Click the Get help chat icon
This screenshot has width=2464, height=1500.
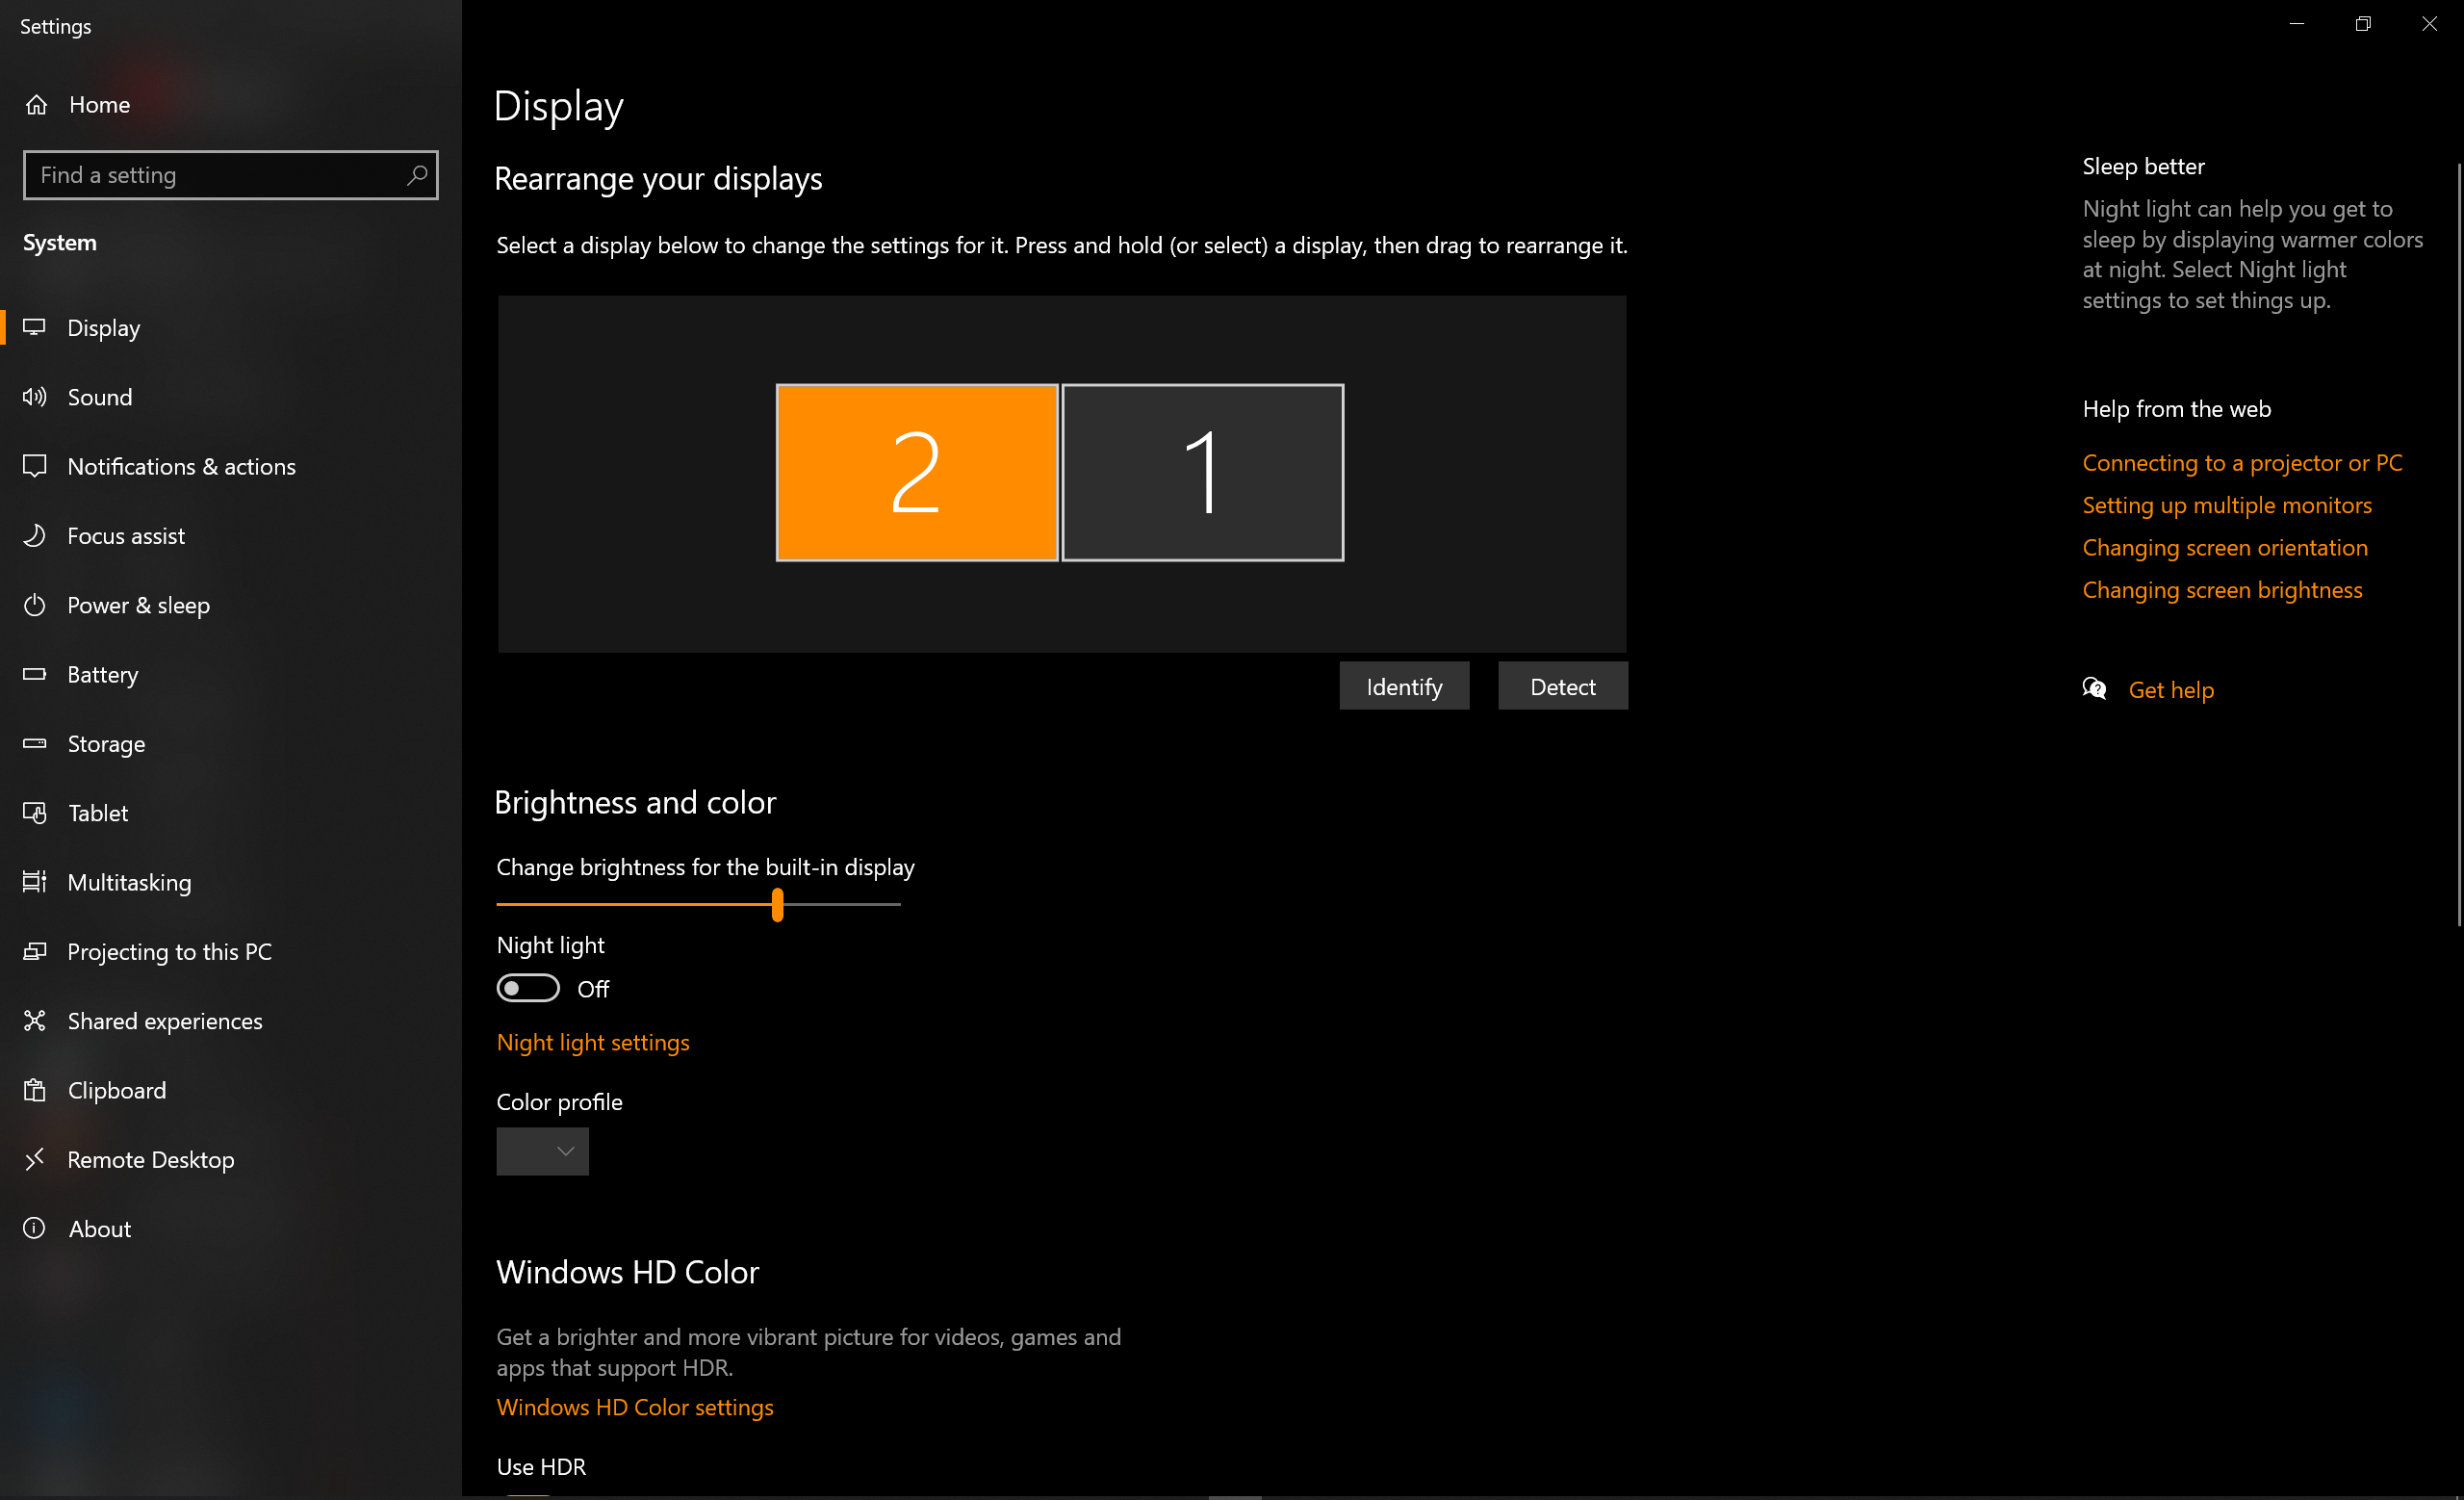point(2095,689)
